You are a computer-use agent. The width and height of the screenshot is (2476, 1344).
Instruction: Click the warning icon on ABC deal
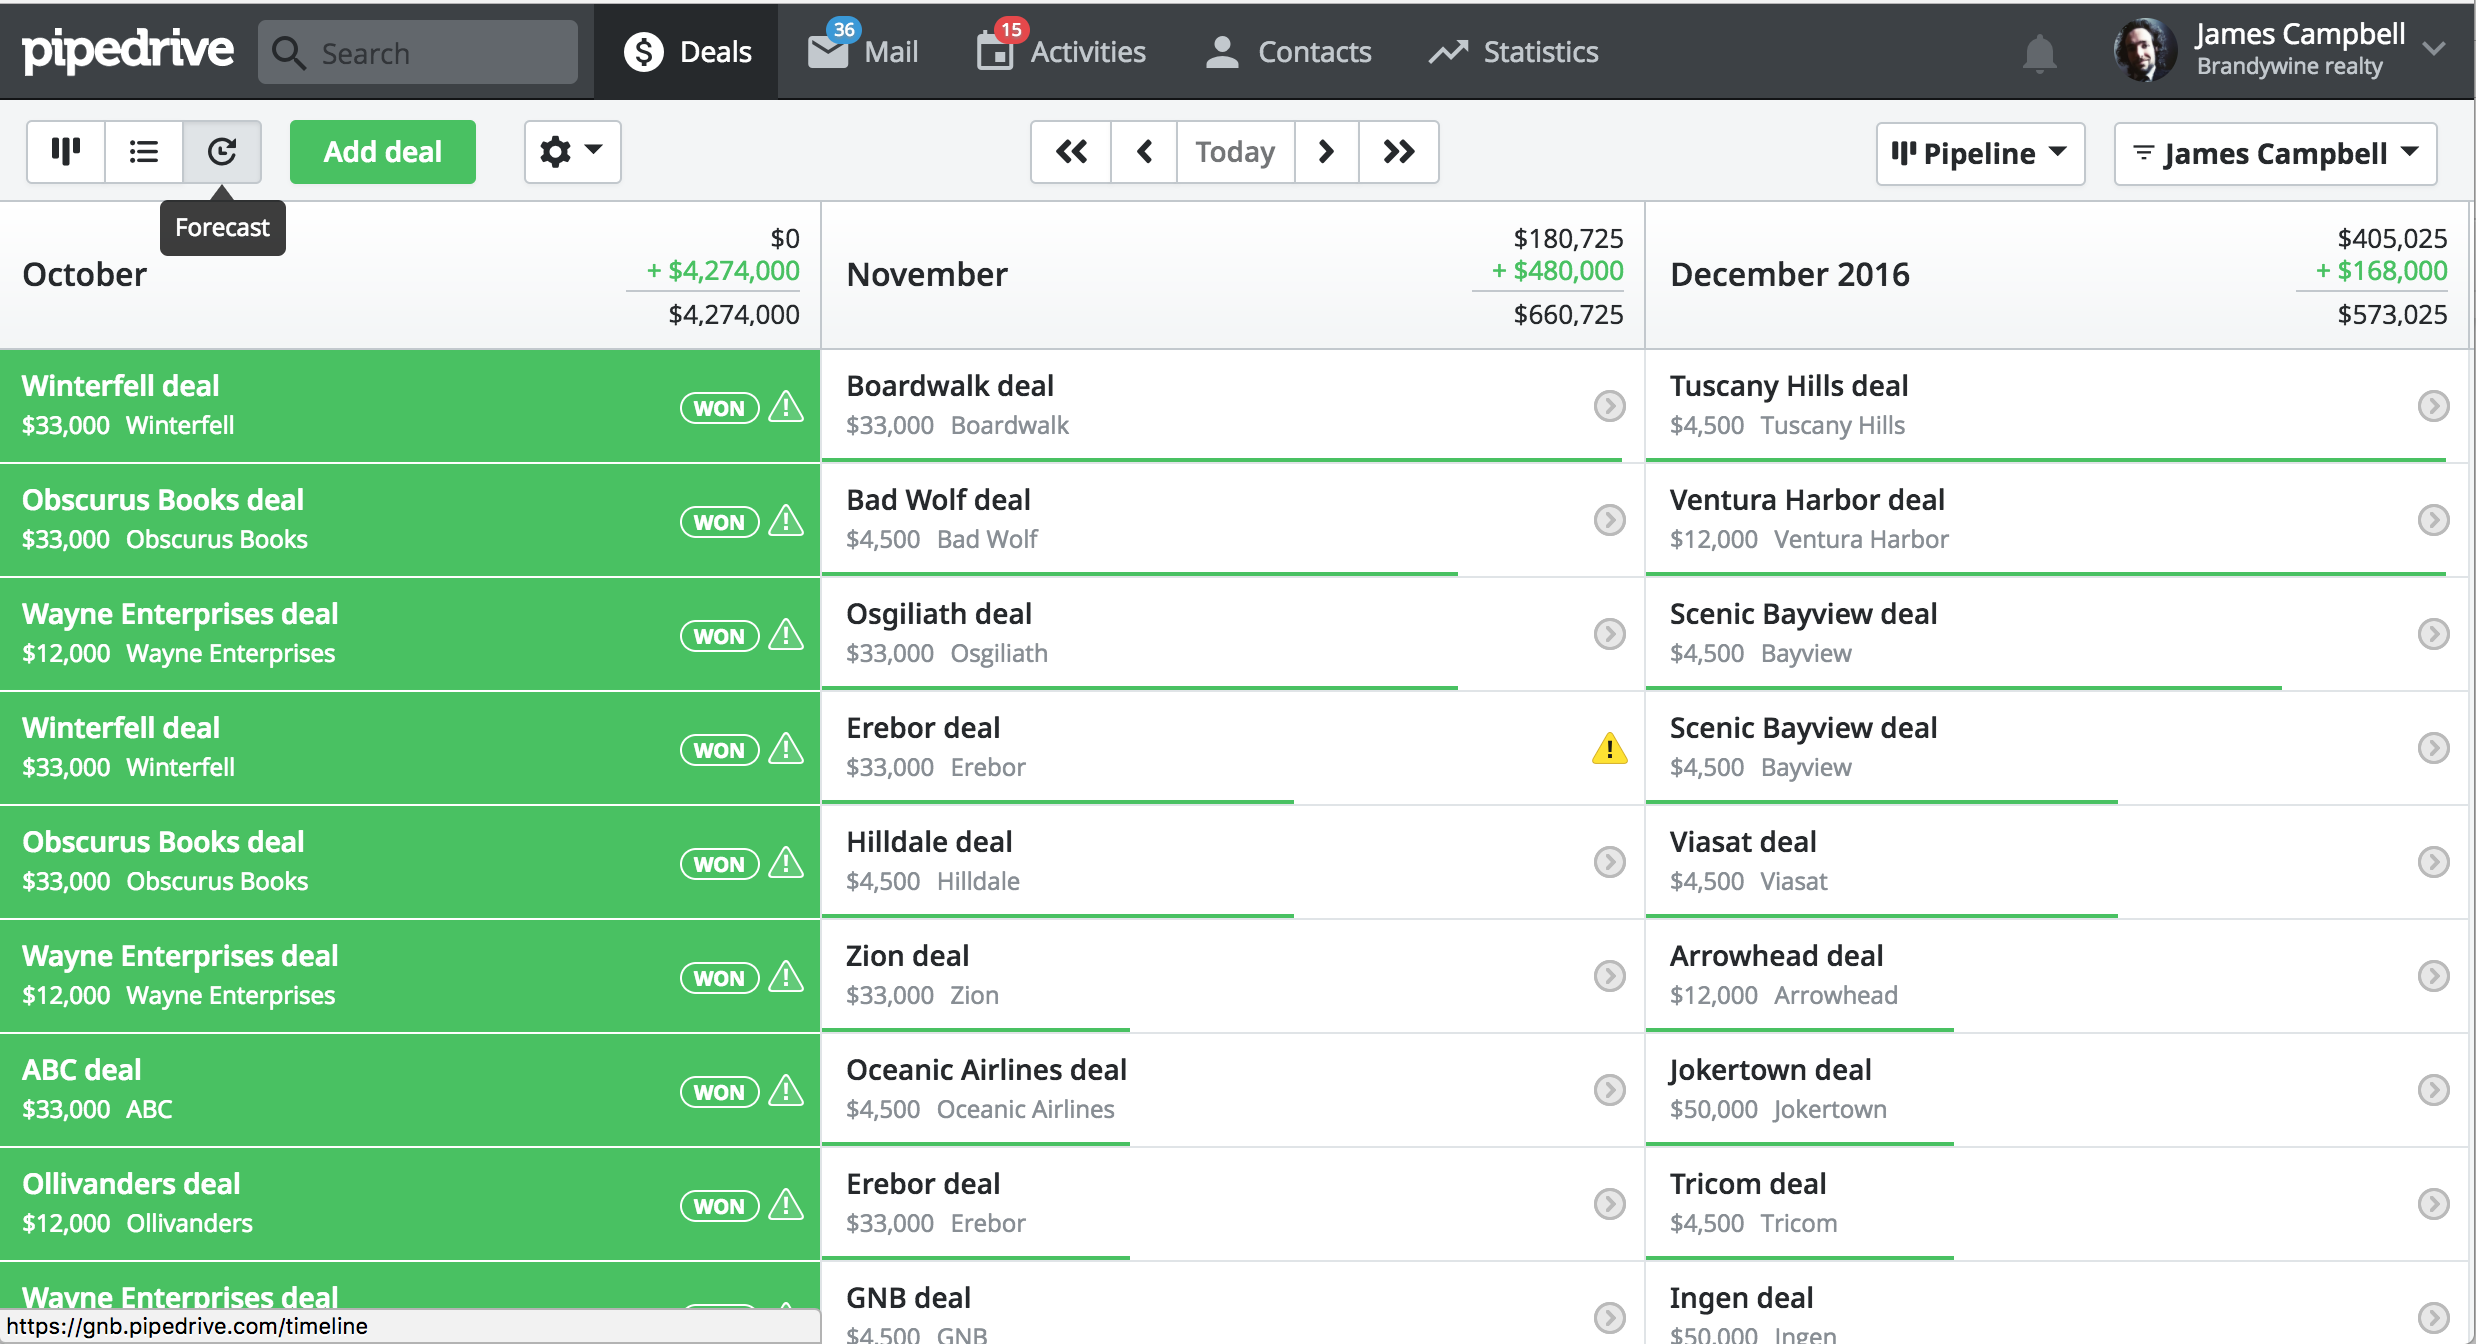786,1092
